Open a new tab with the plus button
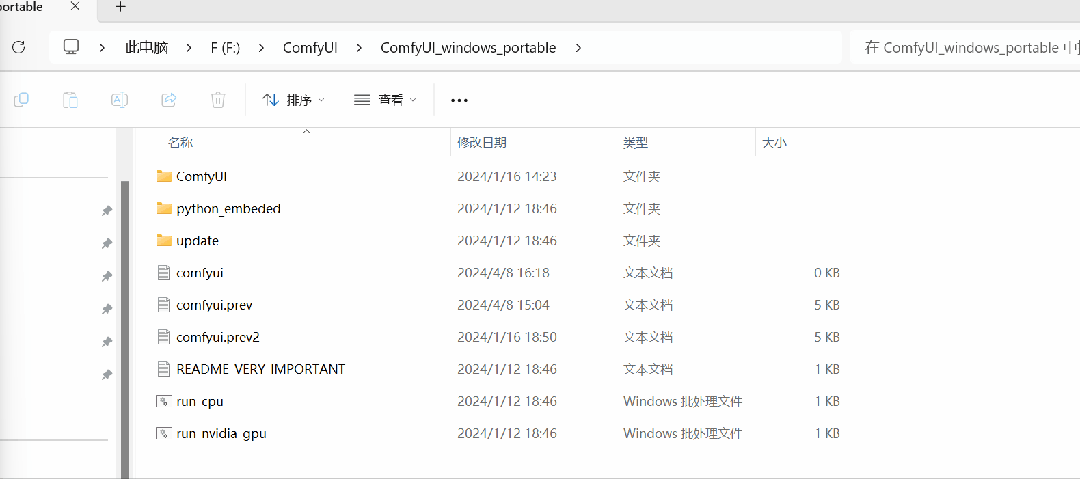The height and width of the screenshot is (479, 1080). 121,7
